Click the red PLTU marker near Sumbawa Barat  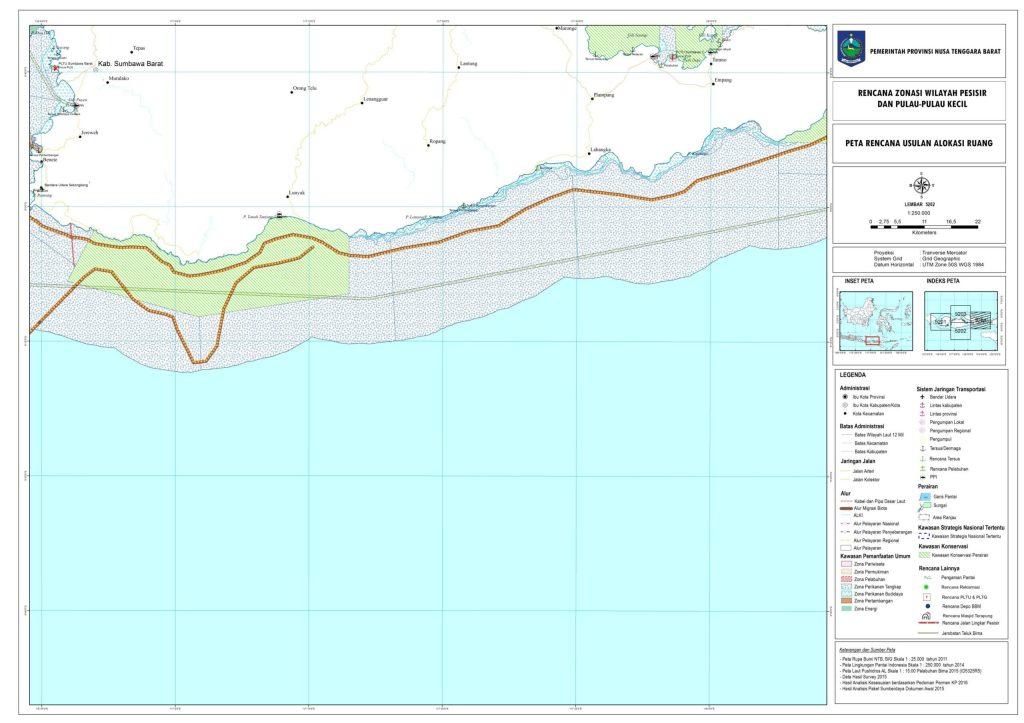(55, 67)
